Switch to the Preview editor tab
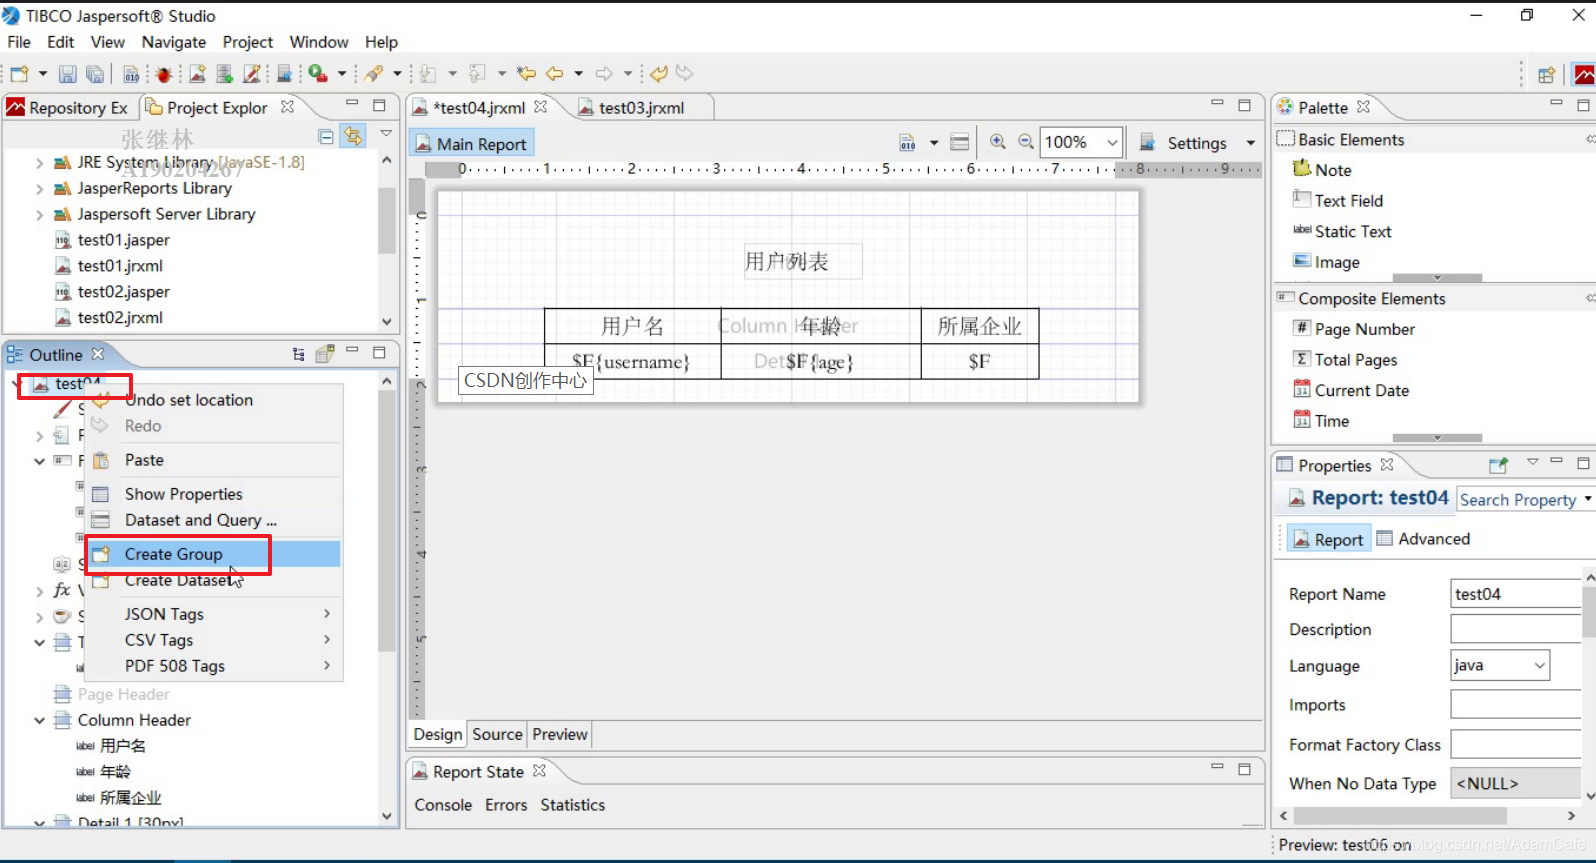The image size is (1596, 863). click(x=560, y=734)
